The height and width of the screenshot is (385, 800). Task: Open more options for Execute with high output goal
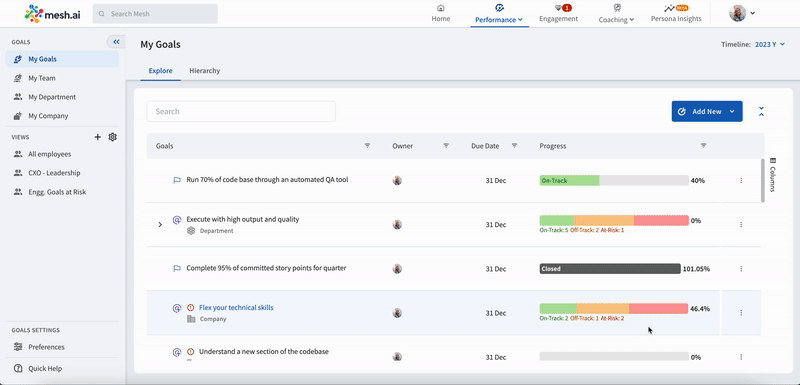741,224
